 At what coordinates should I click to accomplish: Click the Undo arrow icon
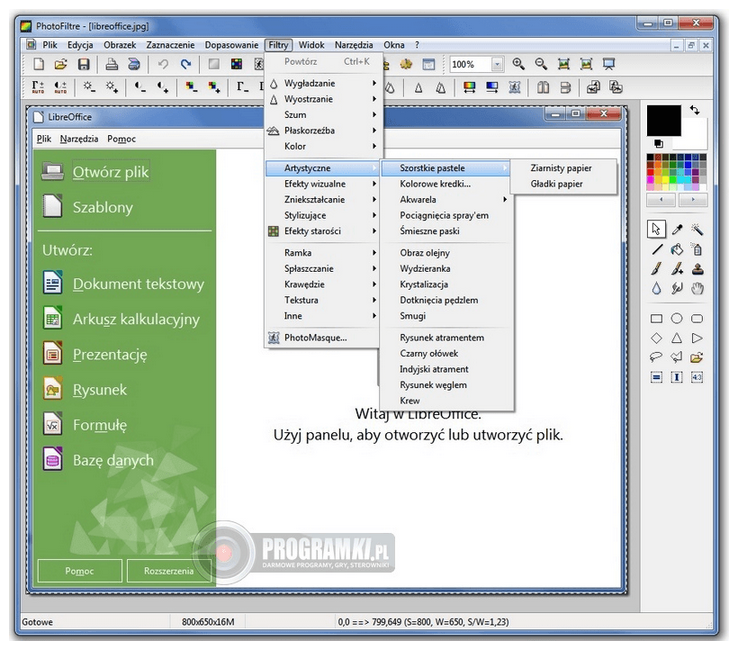coord(163,64)
